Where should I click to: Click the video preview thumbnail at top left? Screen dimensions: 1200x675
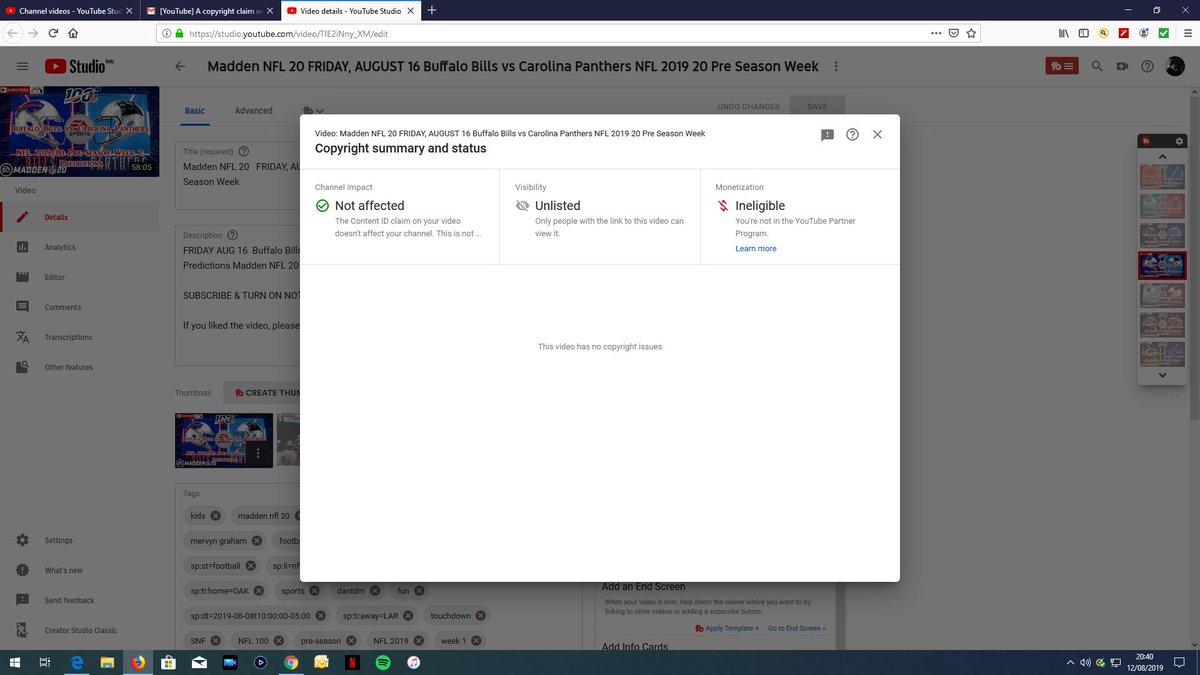[79, 131]
